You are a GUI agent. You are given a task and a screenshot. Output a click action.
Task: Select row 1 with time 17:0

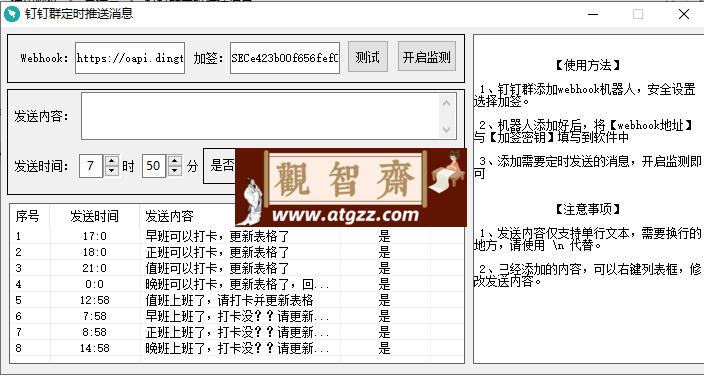237,236
